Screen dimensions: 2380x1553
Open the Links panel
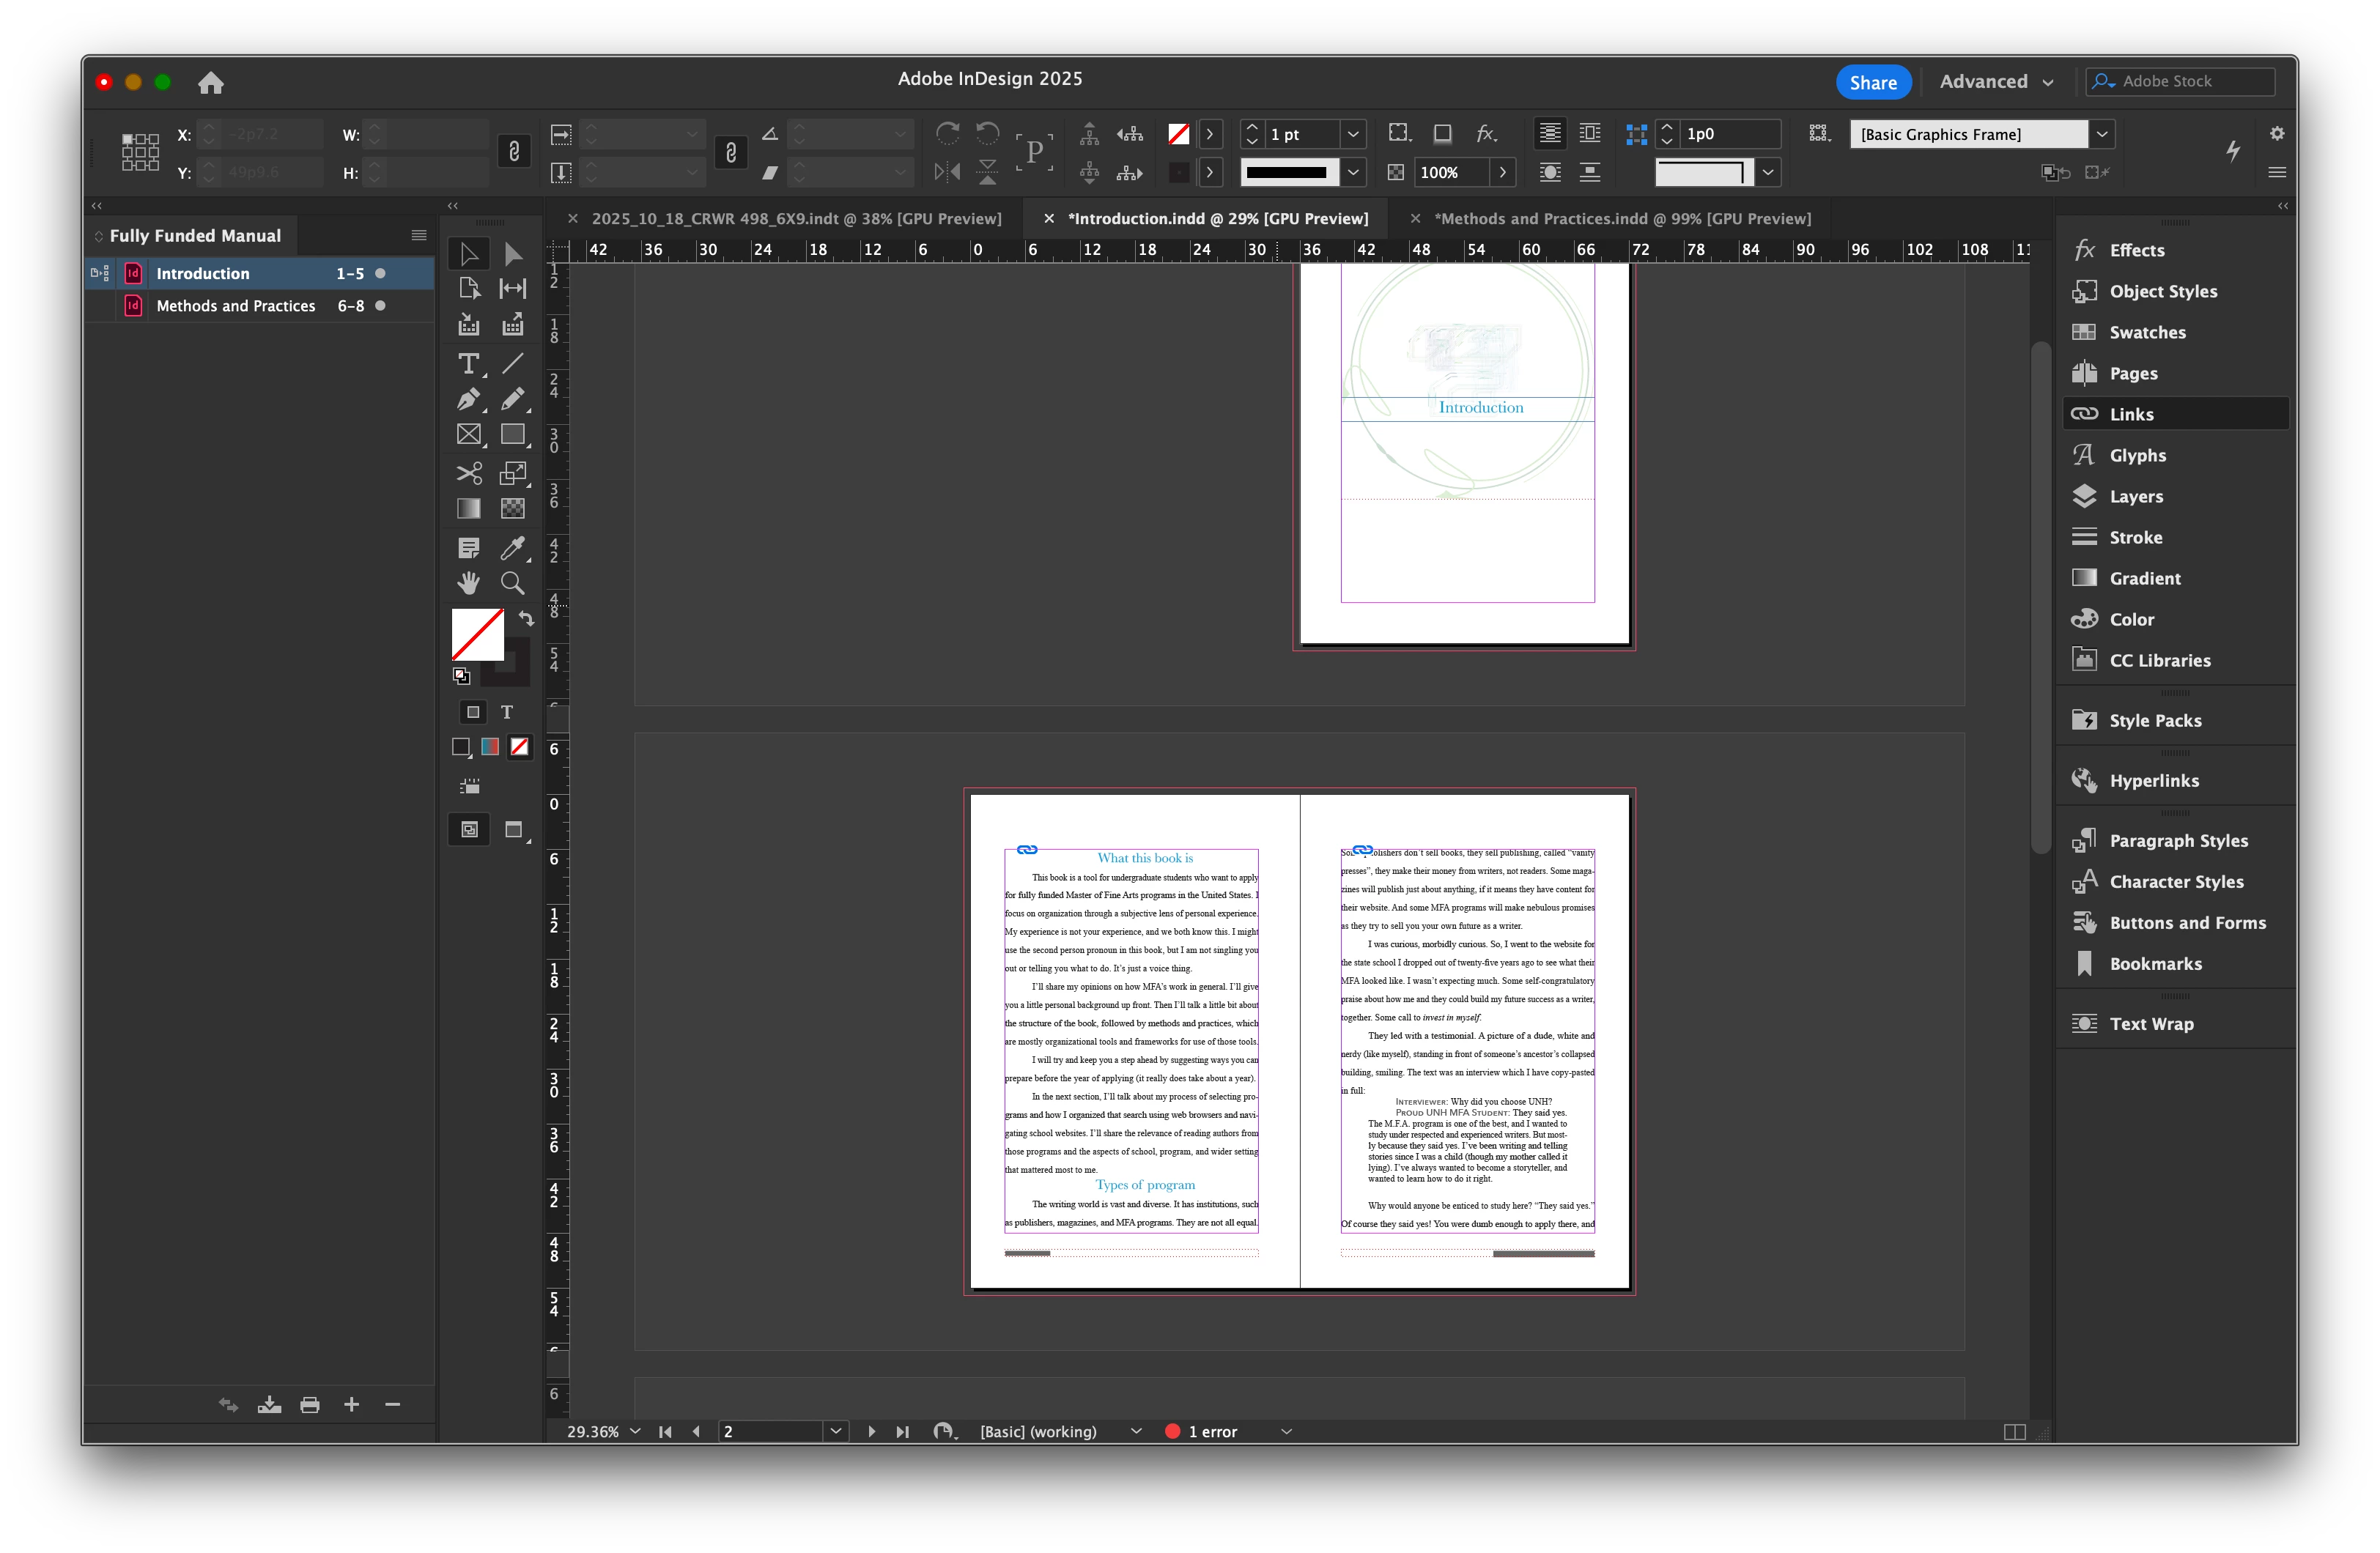click(2131, 414)
